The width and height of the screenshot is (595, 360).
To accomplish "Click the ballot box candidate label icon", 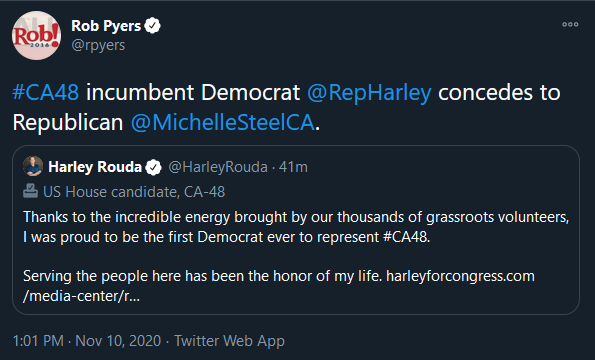I will (x=30, y=191).
